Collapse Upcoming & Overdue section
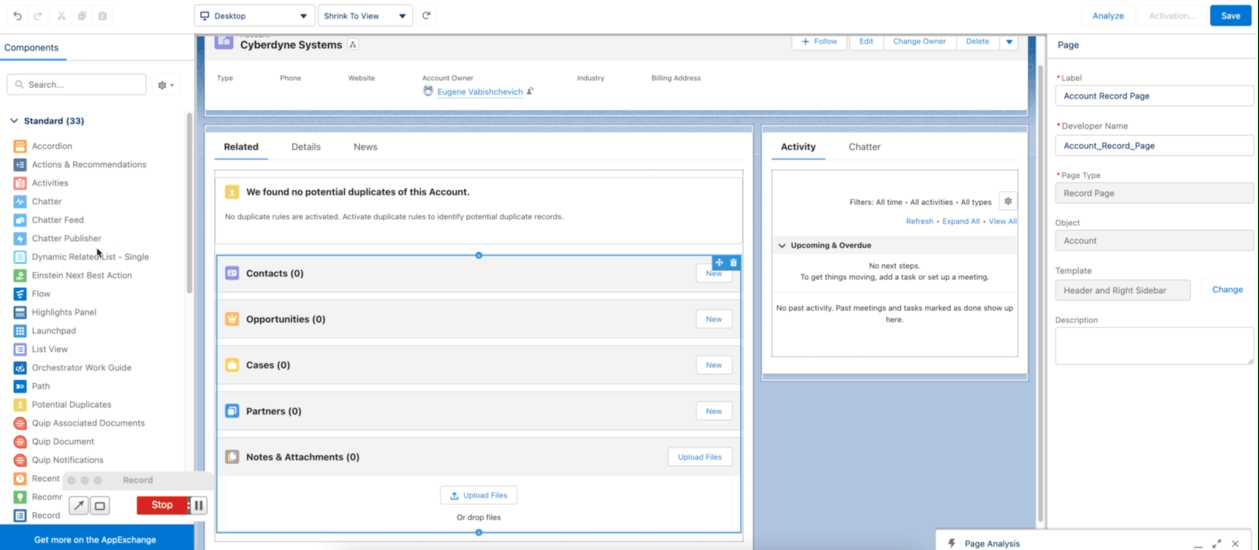Screen dimensions: 1259x550 pos(782,245)
